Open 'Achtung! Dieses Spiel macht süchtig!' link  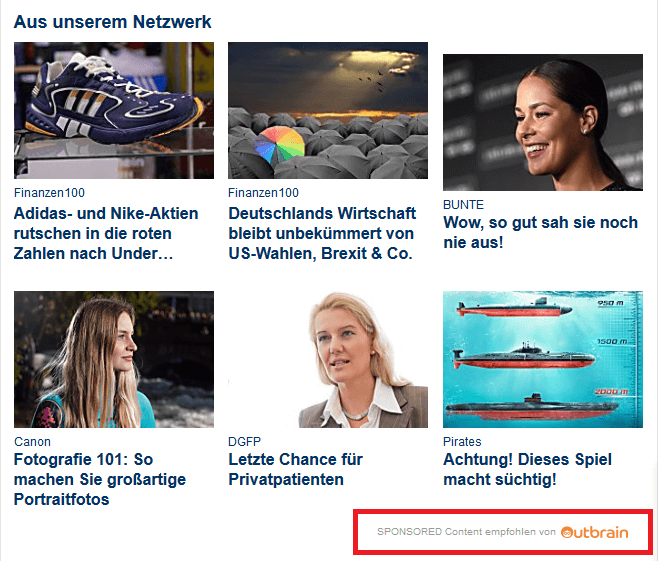click(x=527, y=469)
